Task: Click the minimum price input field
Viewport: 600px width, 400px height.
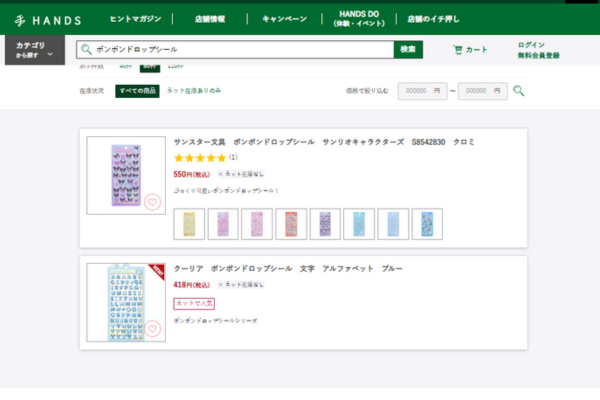Action: [x=421, y=91]
